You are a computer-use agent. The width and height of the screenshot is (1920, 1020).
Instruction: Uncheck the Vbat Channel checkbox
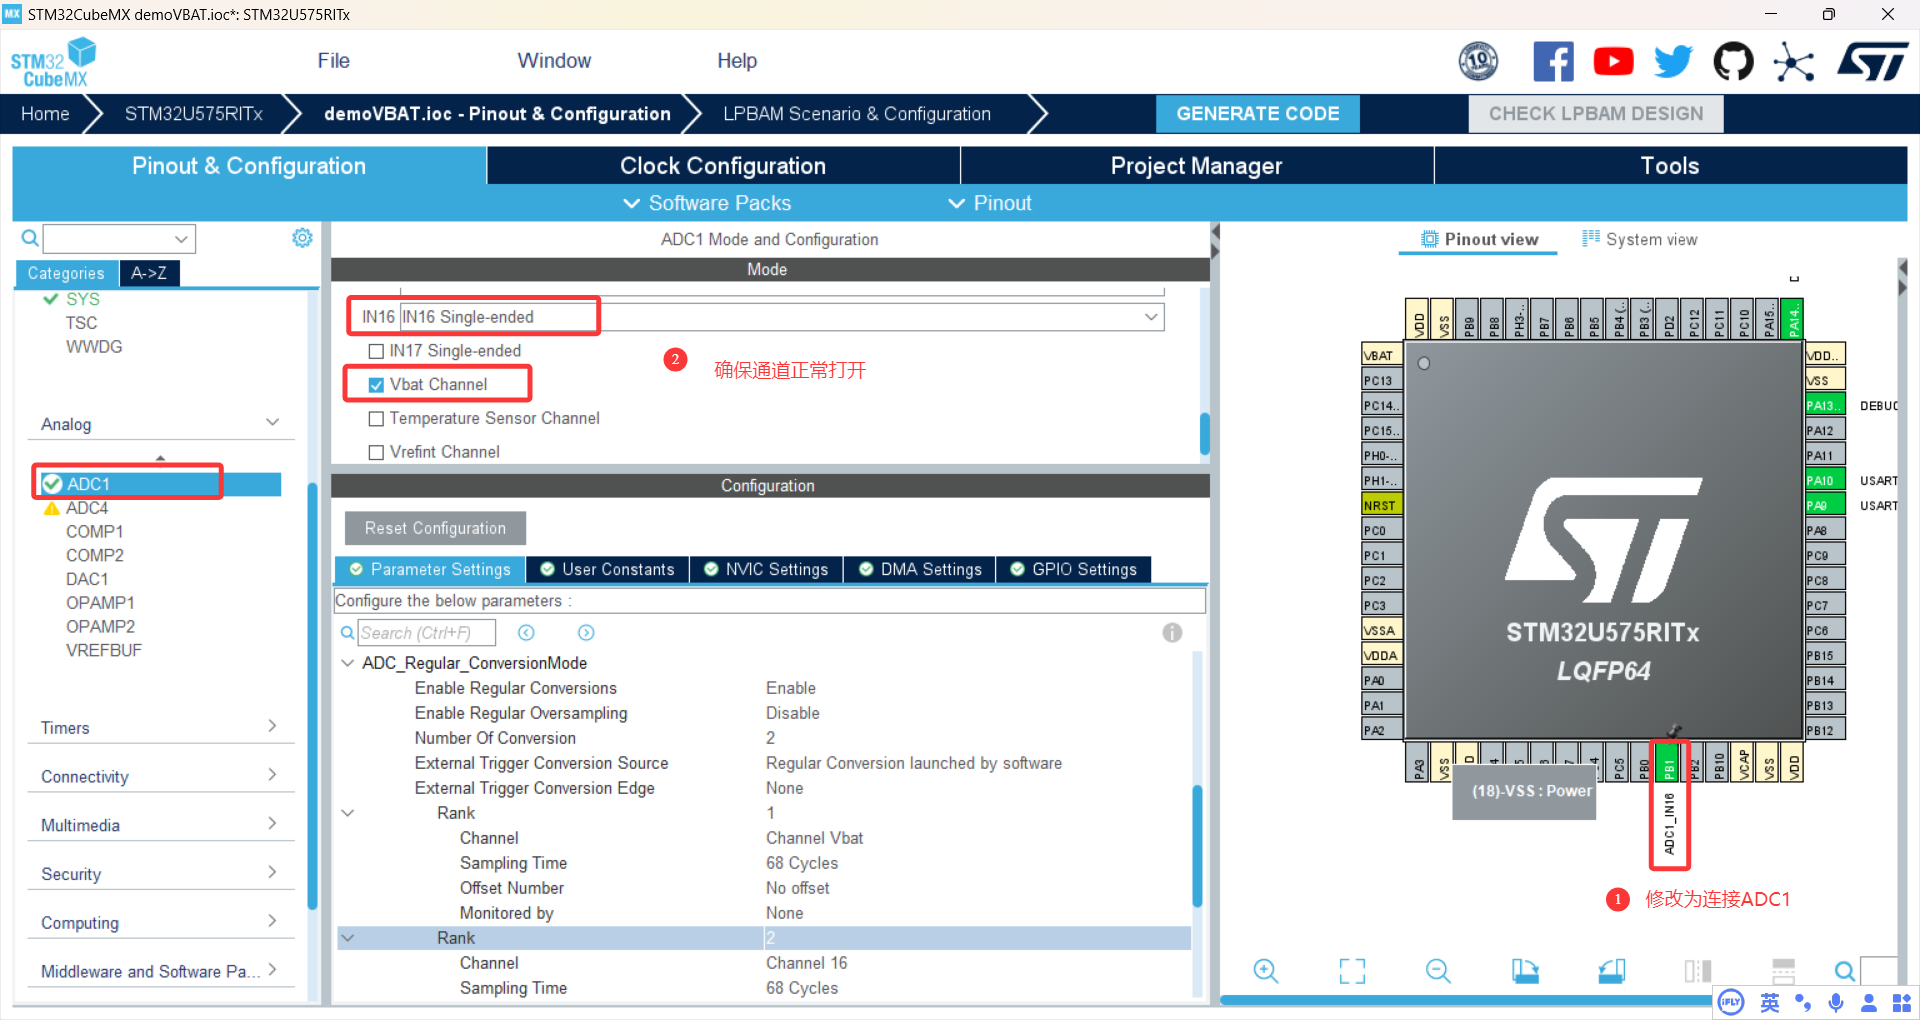[376, 385]
